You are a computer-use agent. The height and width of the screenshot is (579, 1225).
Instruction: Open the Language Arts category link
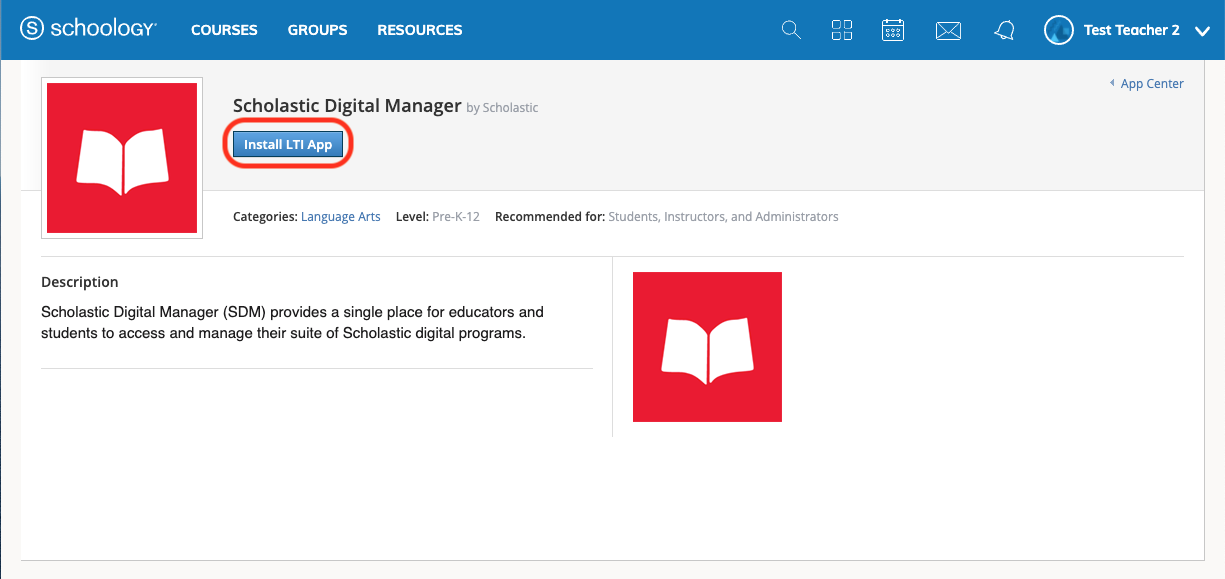[x=341, y=216]
